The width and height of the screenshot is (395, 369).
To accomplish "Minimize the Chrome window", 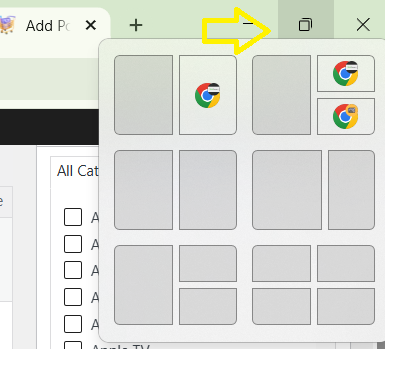I will [248, 24].
